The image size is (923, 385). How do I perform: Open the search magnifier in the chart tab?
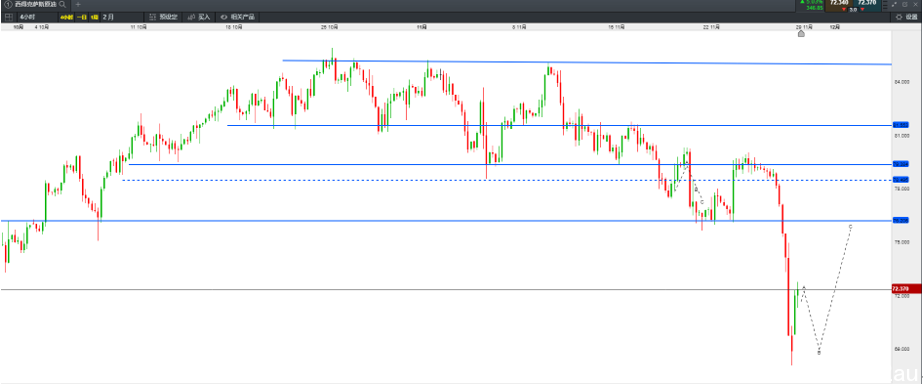(x=62, y=4)
